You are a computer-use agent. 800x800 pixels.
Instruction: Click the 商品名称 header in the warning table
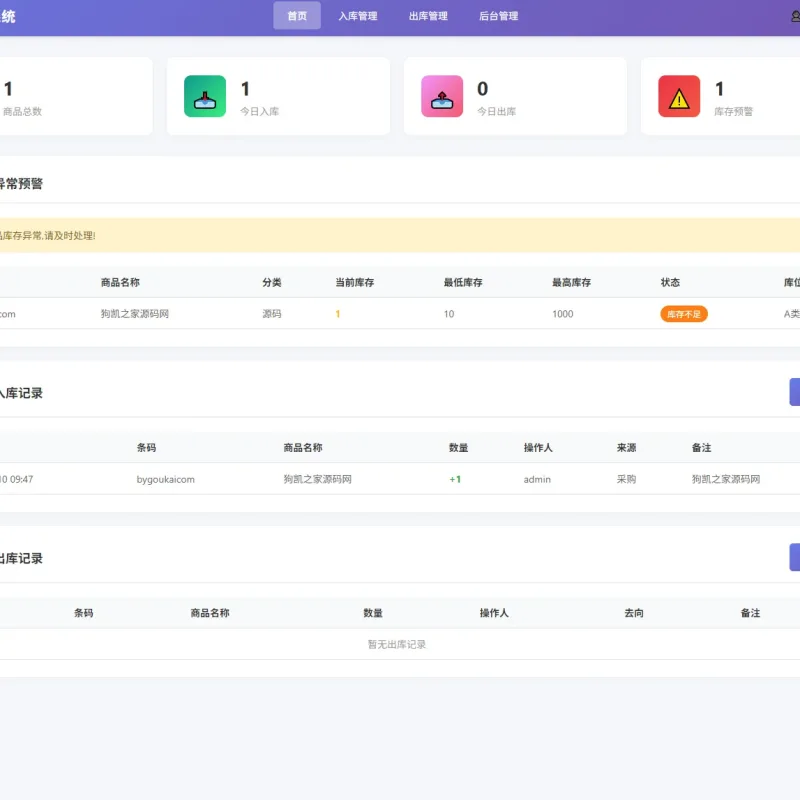pos(120,282)
